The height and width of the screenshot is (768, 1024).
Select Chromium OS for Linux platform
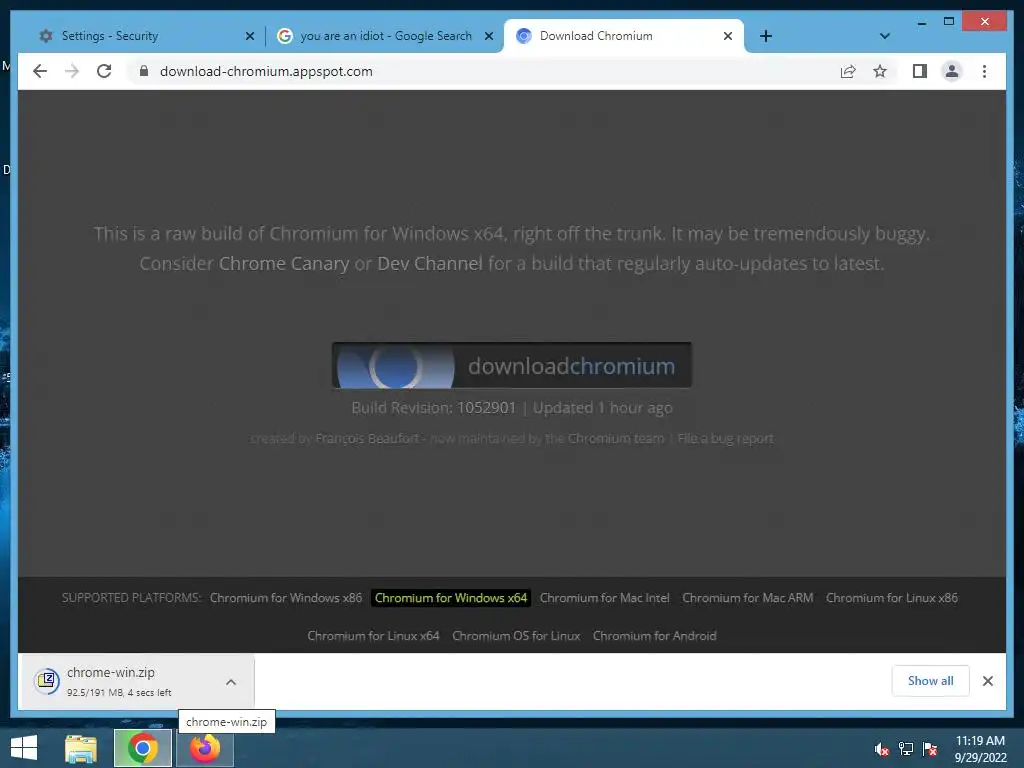[x=516, y=635]
